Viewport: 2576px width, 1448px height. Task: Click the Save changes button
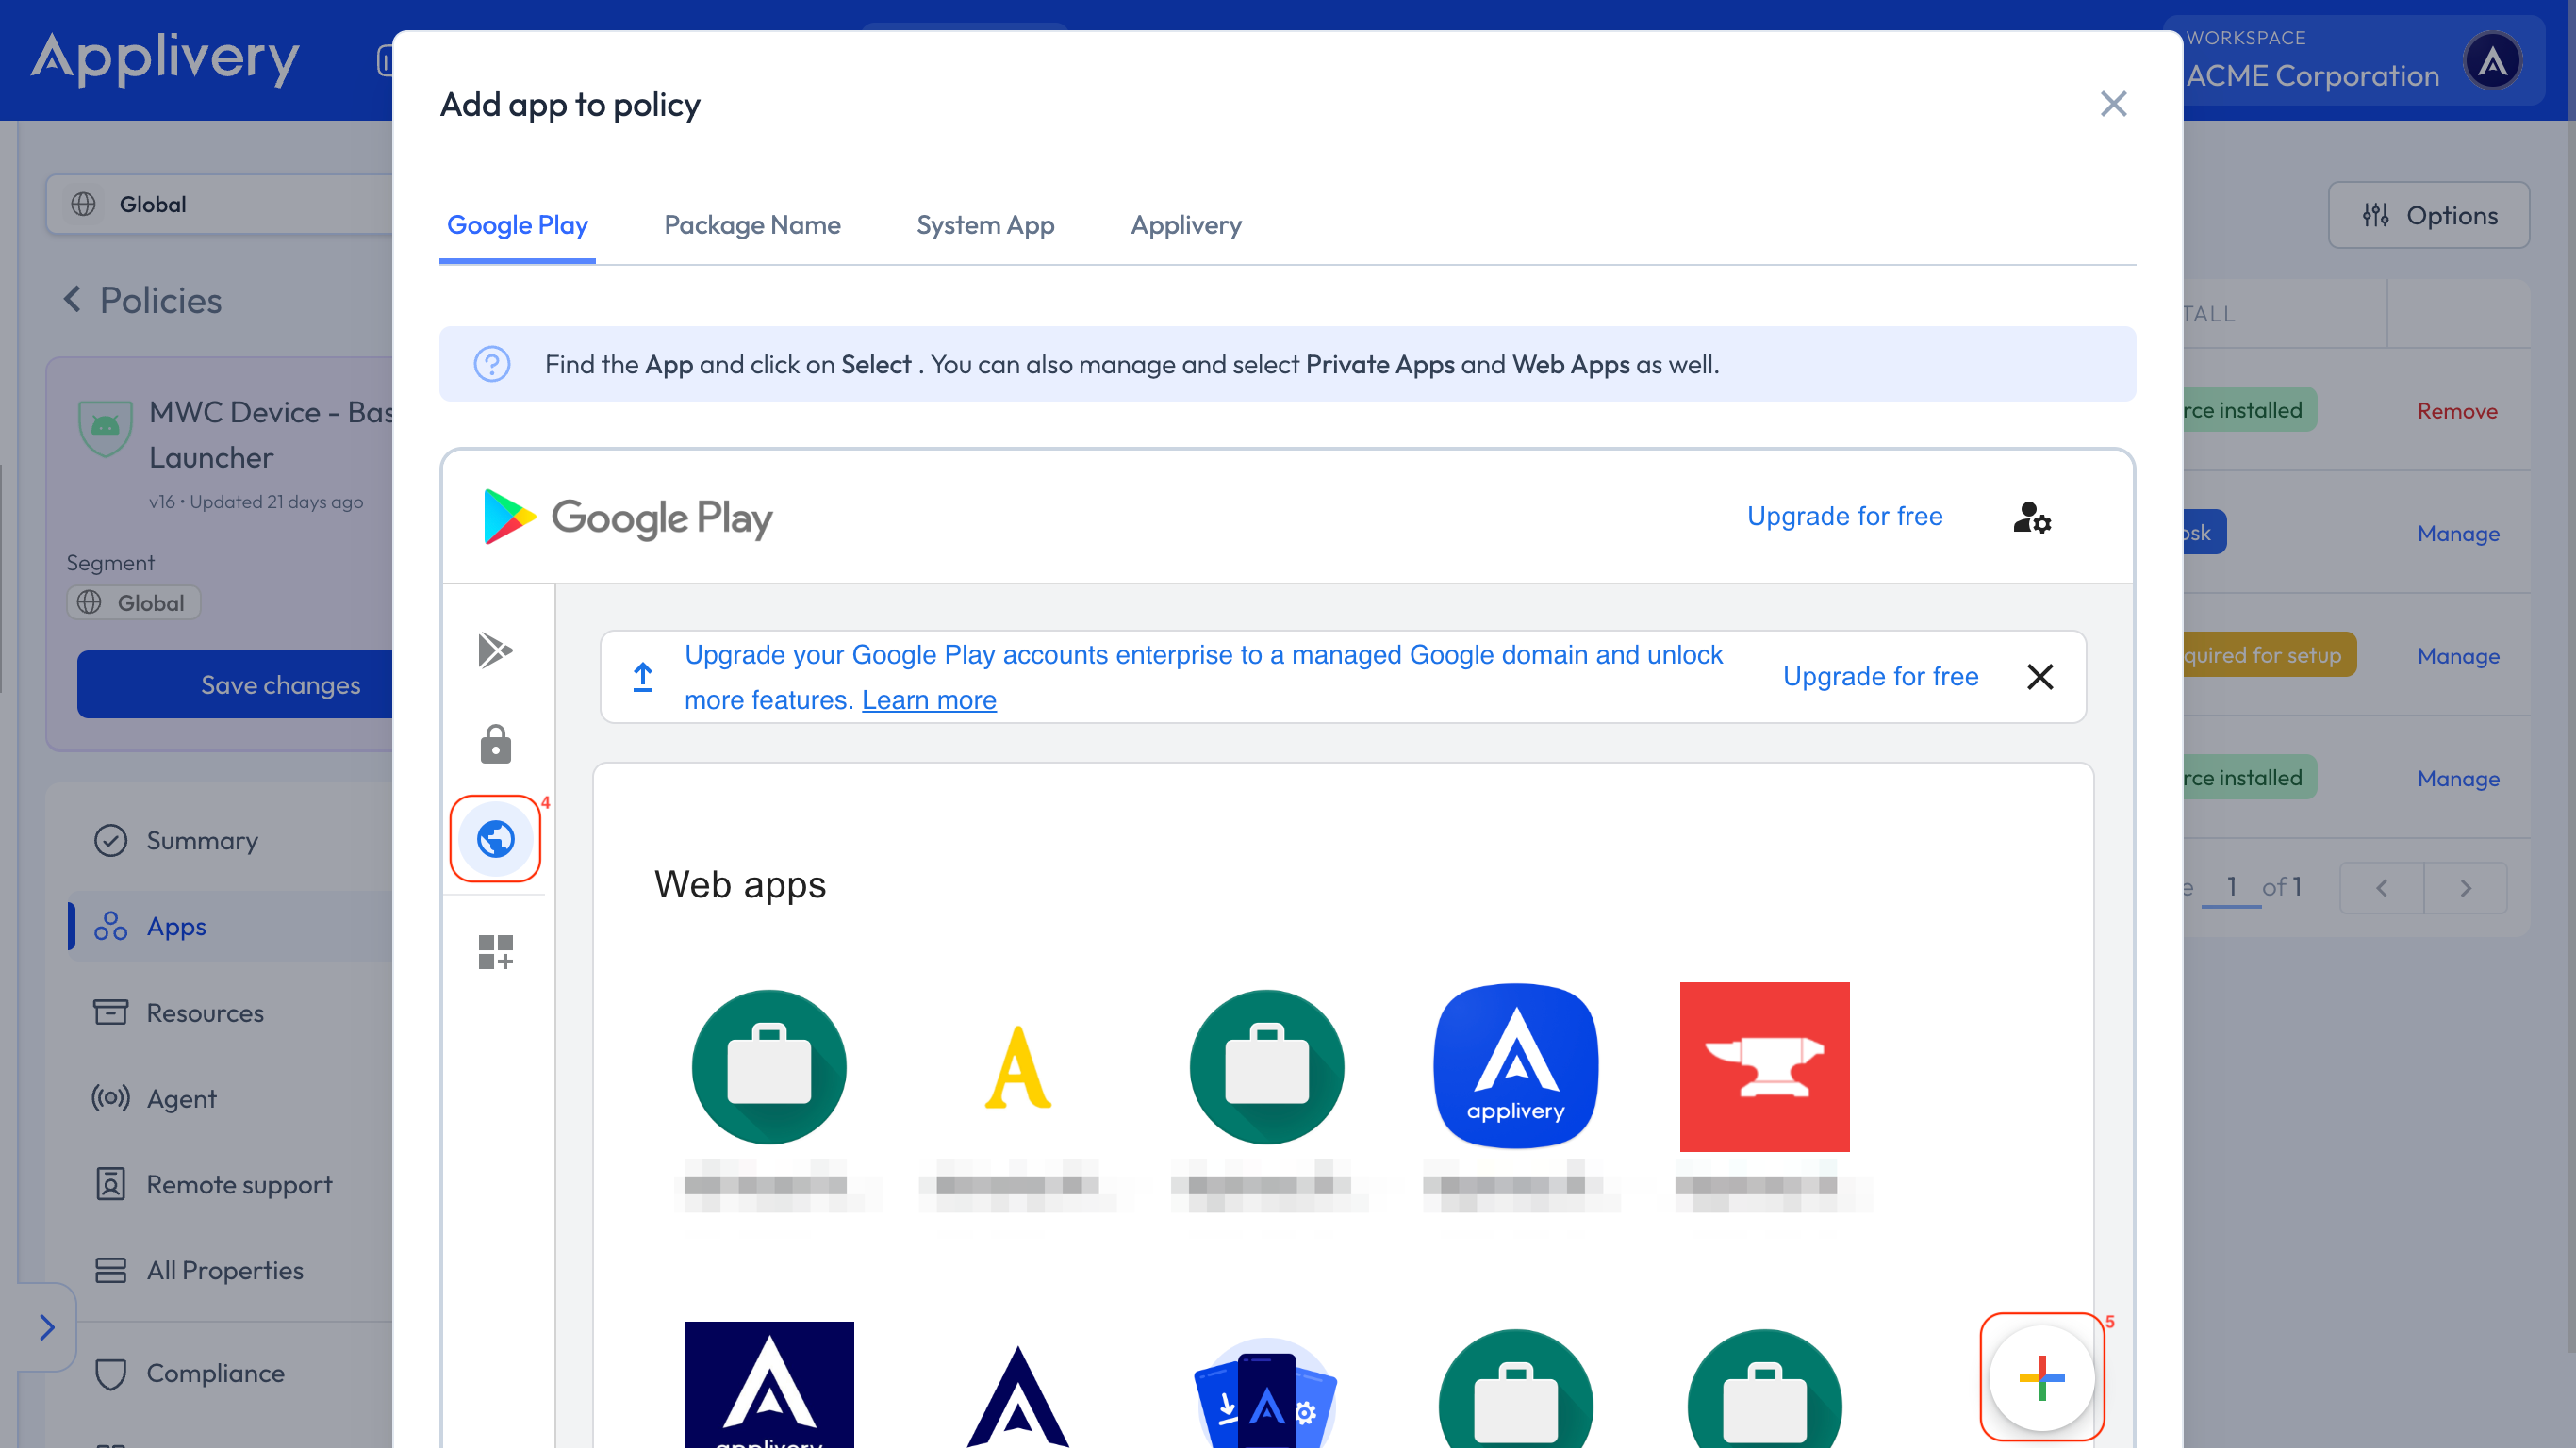pyautogui.click(x=280, y=685)
